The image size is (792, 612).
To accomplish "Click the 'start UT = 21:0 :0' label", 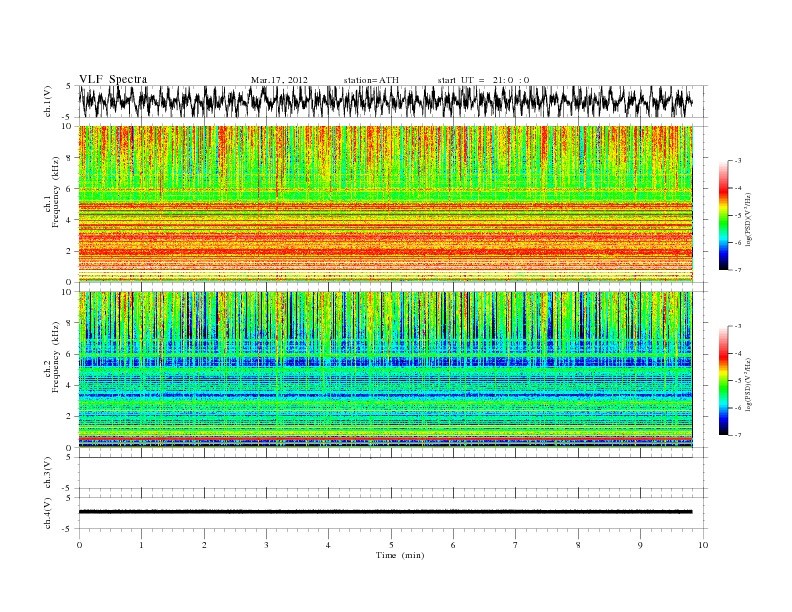I will [483, 80].
